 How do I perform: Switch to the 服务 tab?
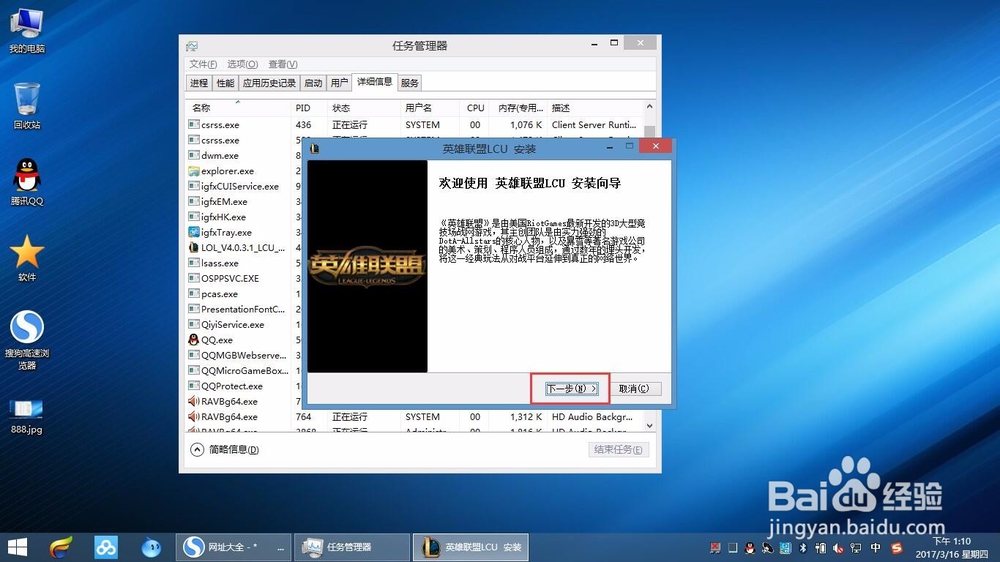coord(409,83)
